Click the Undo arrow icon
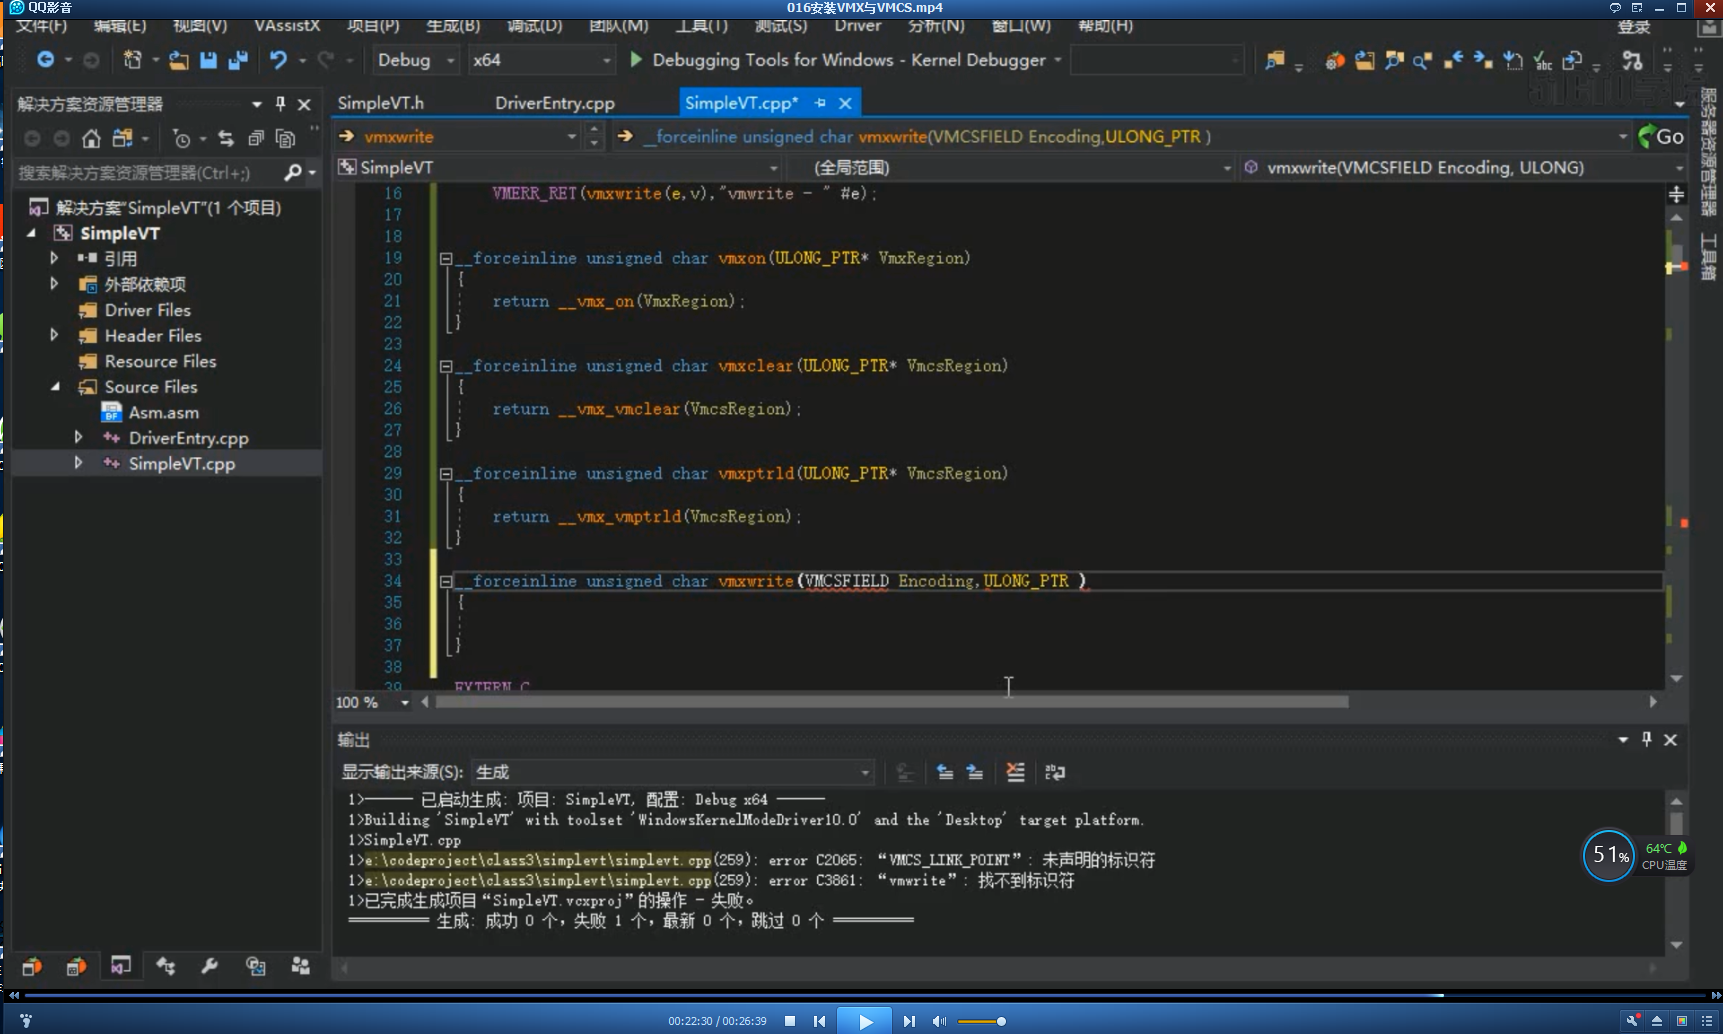Viewport: 1723px width, 1034px height. click(278, 60)
